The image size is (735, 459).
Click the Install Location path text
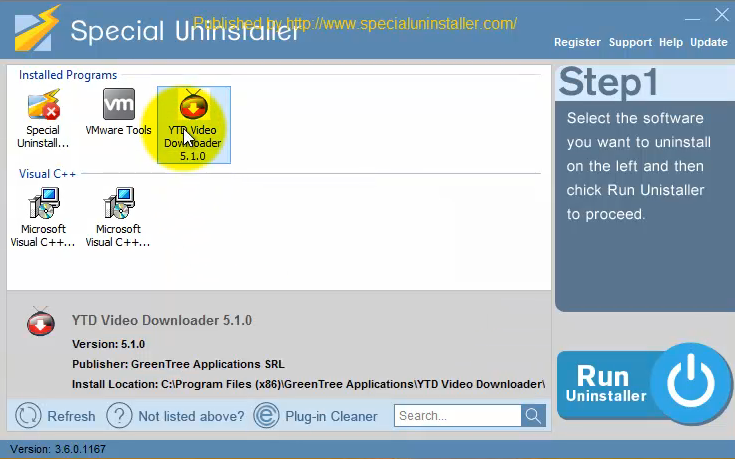coord(308,384)
